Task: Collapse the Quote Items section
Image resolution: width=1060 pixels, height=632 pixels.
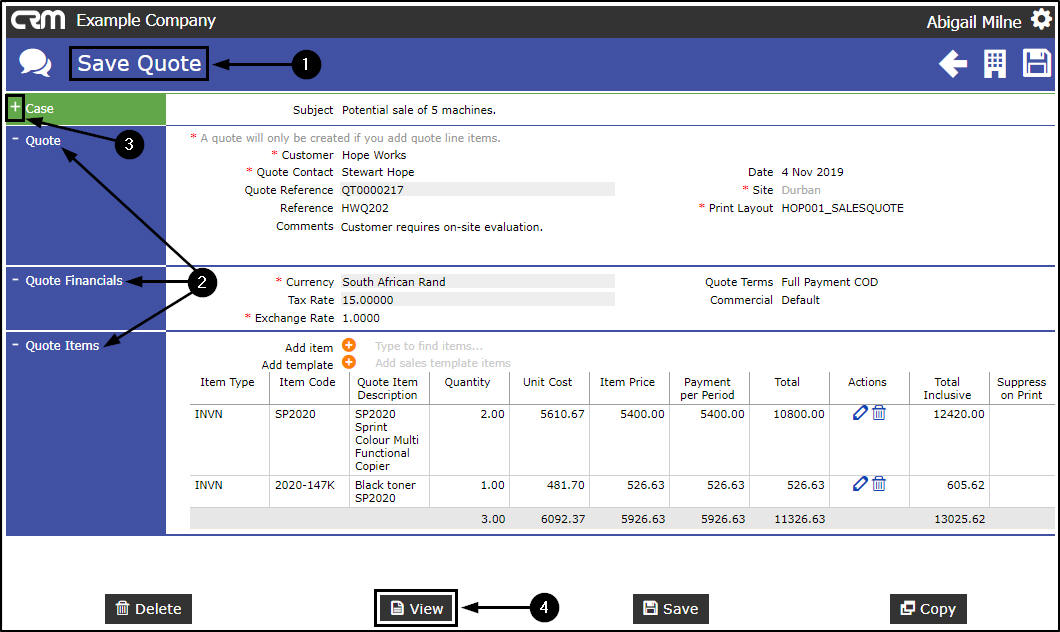Action: tap(16, 343)
